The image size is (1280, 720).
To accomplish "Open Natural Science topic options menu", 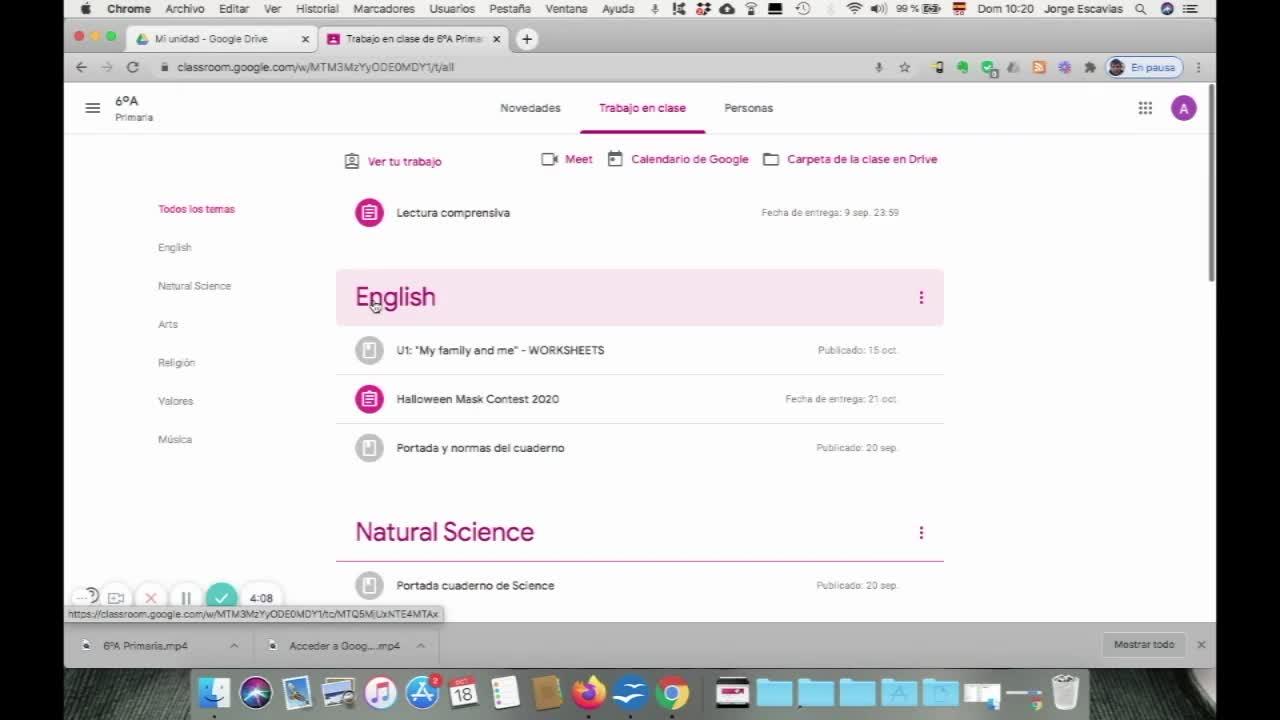I will (921, 532).
